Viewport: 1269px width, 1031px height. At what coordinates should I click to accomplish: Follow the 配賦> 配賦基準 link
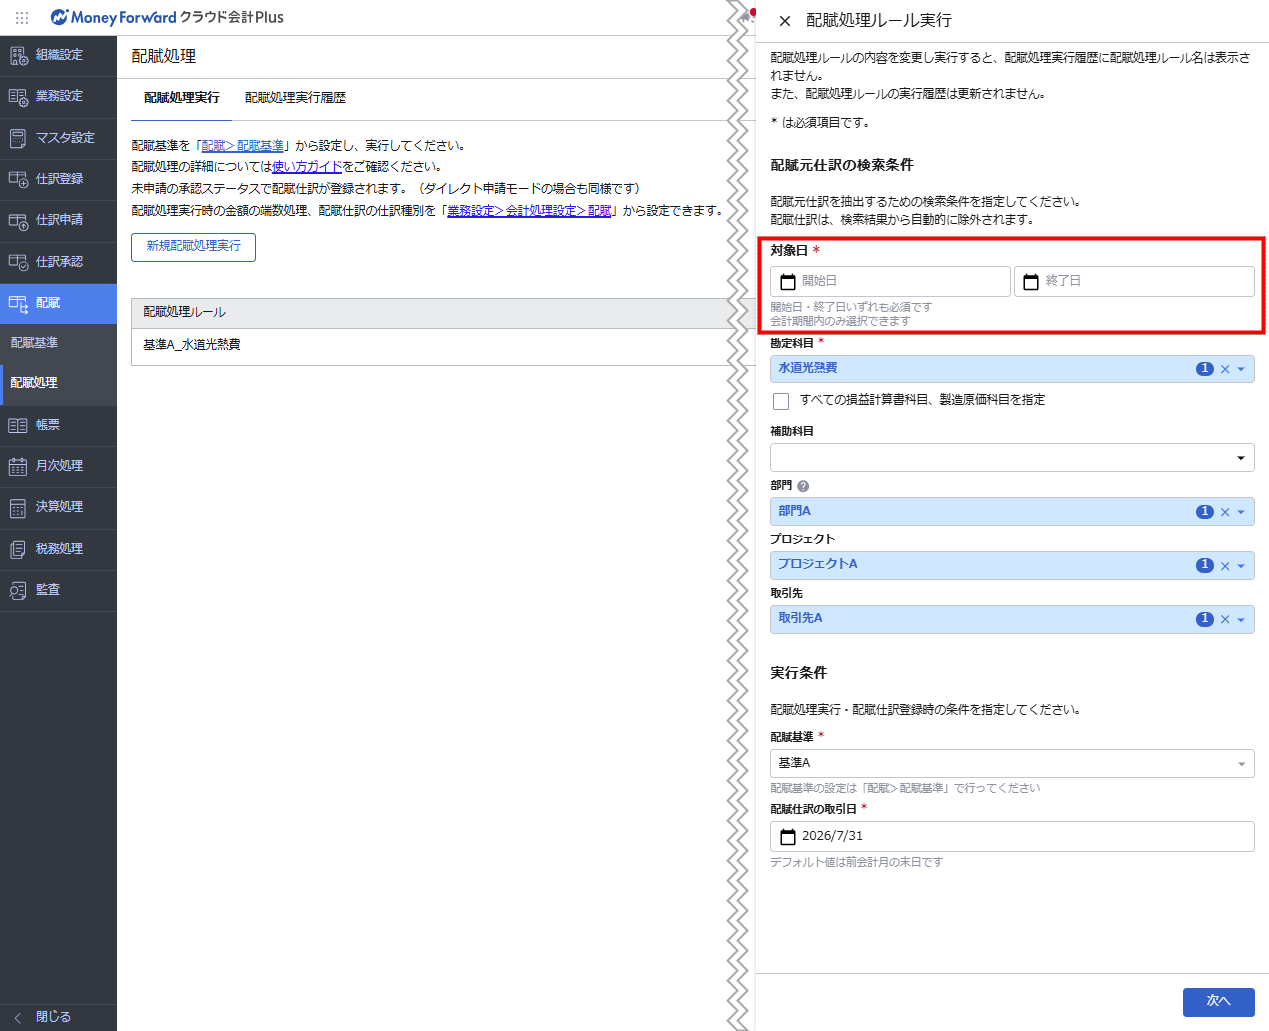click(x=242, y=146)
